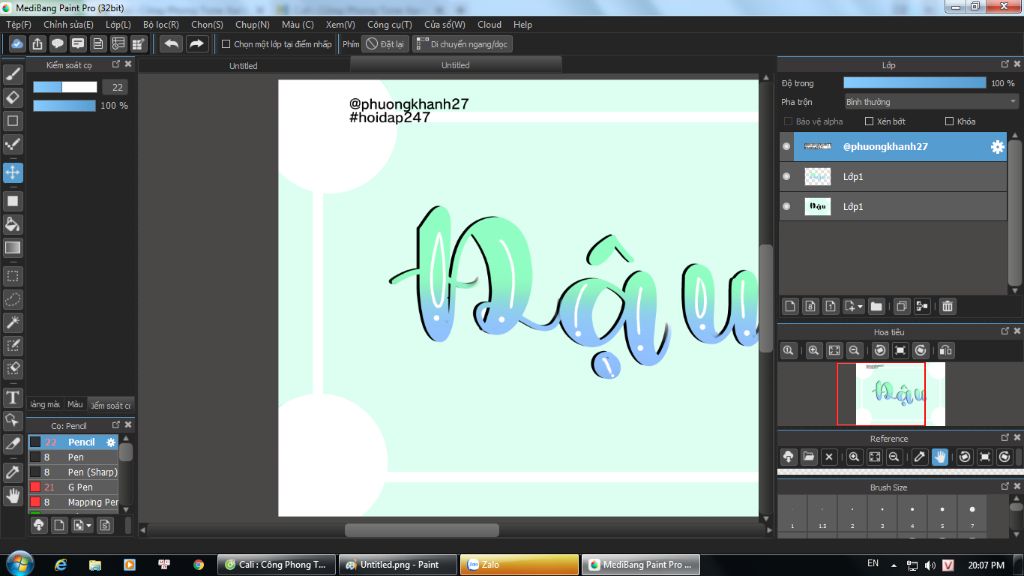
Task: Undock the Lớp panel
Action: tap(1004, 64)
